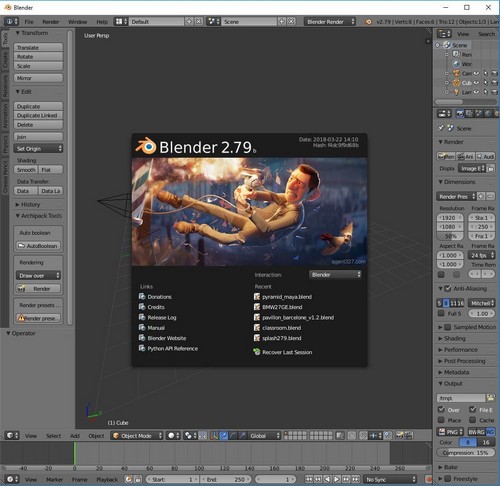Open the 3D view editor type selector
This screenshot has height=486, width=500.
(12, 435)
